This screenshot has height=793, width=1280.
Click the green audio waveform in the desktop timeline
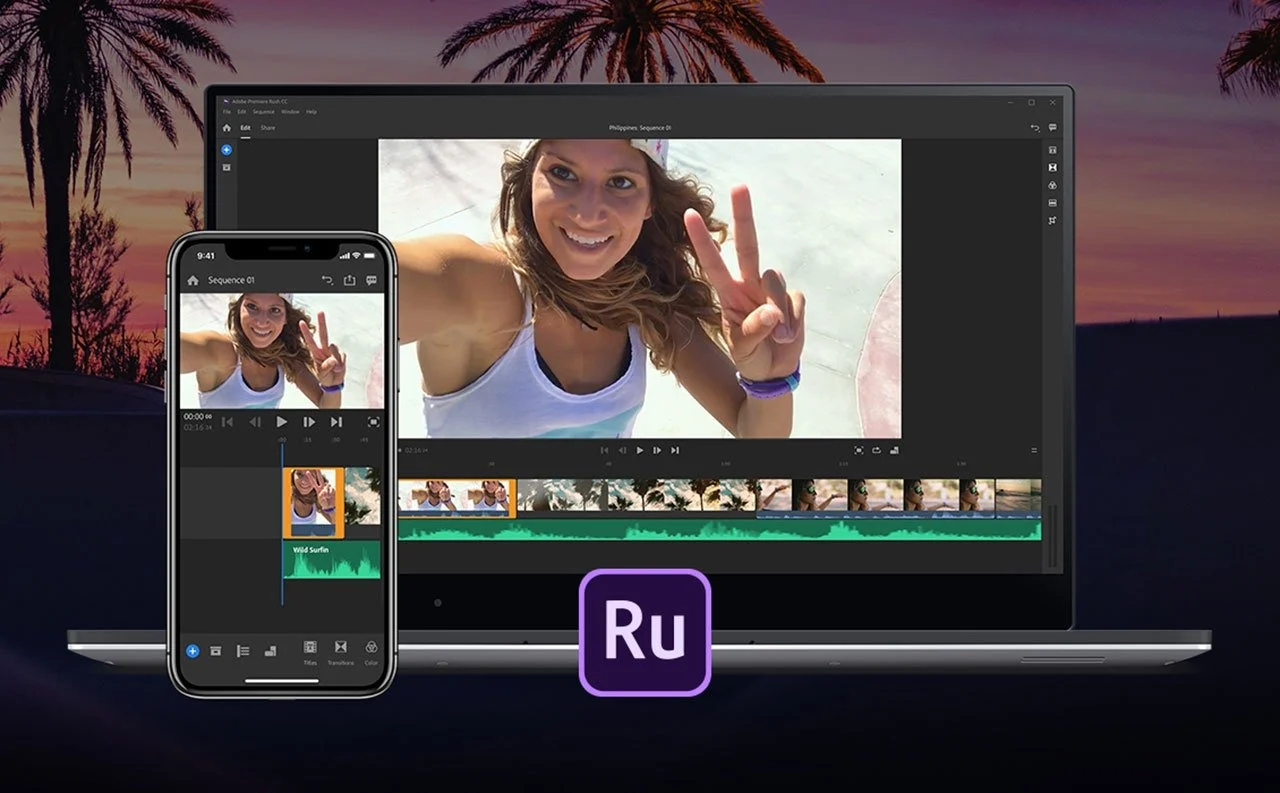(720, 528)
